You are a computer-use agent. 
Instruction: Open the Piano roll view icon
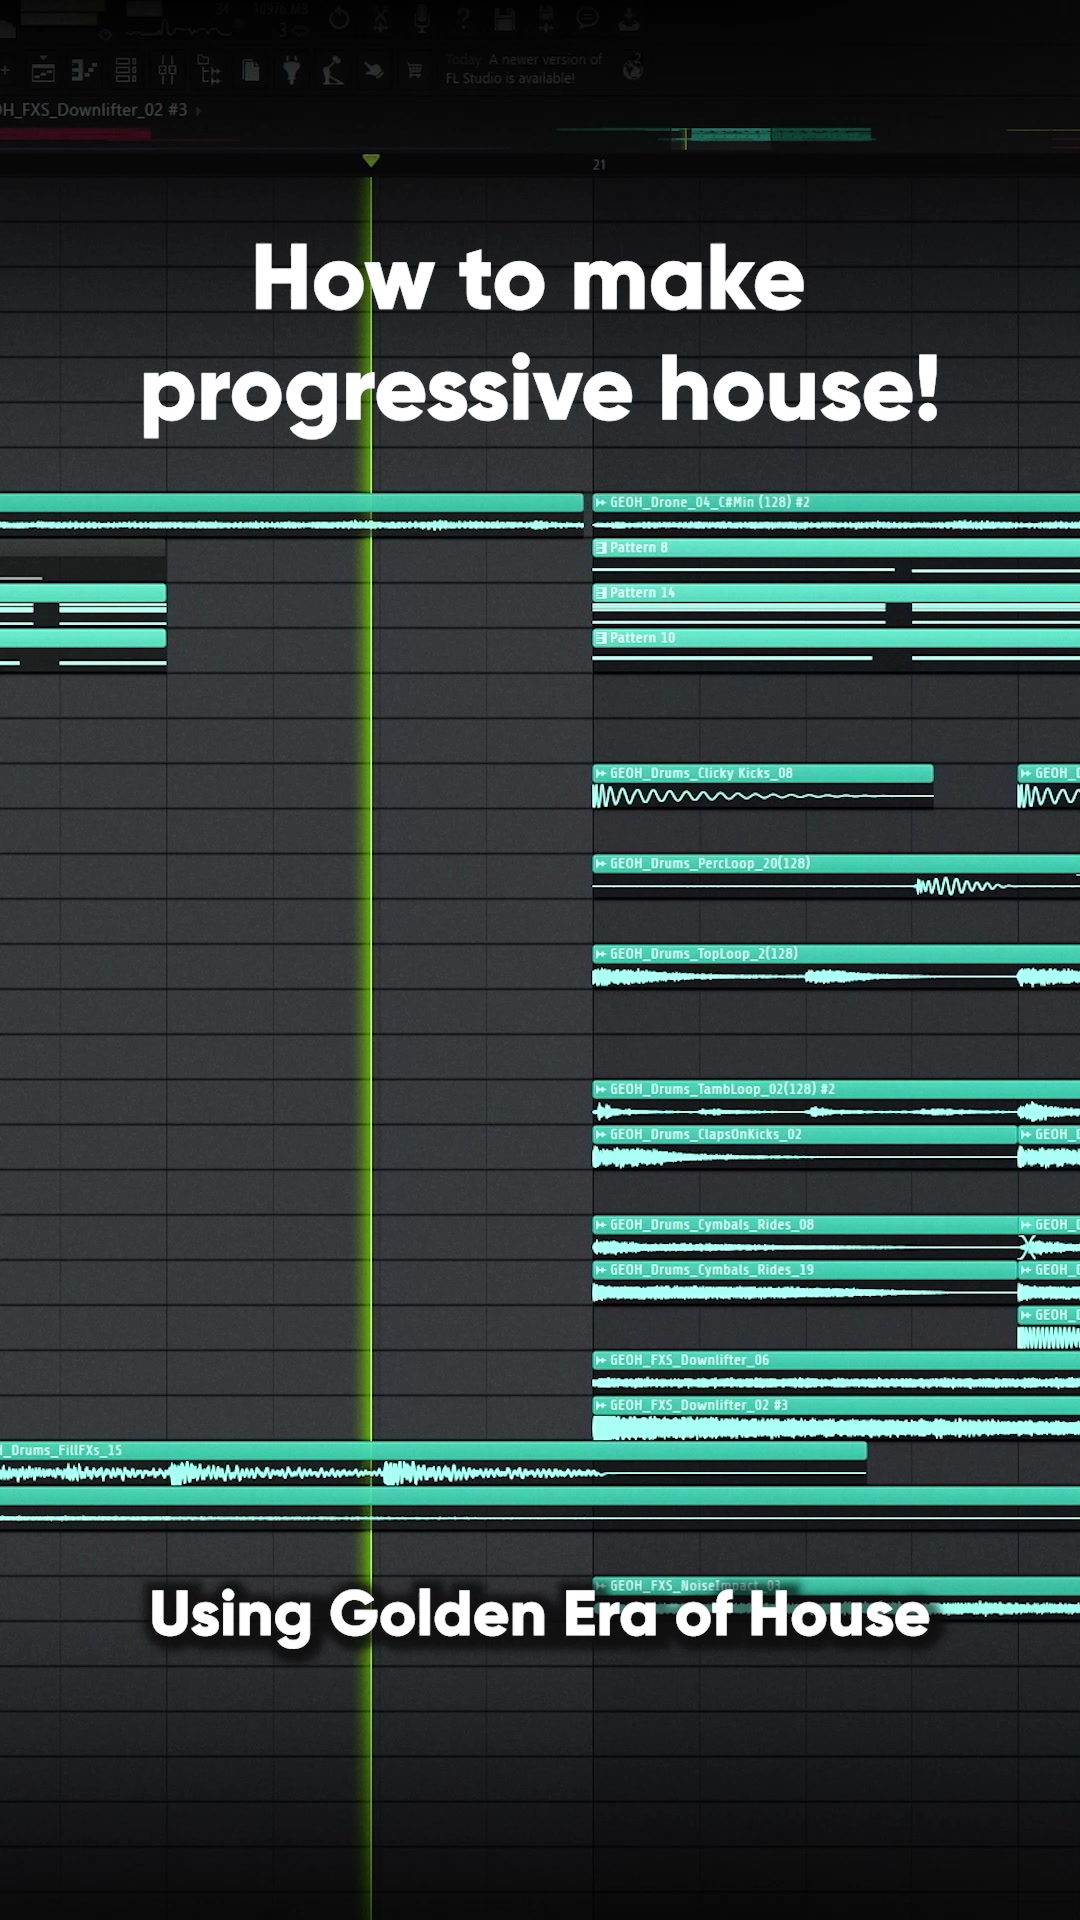[x=84, y=71]
